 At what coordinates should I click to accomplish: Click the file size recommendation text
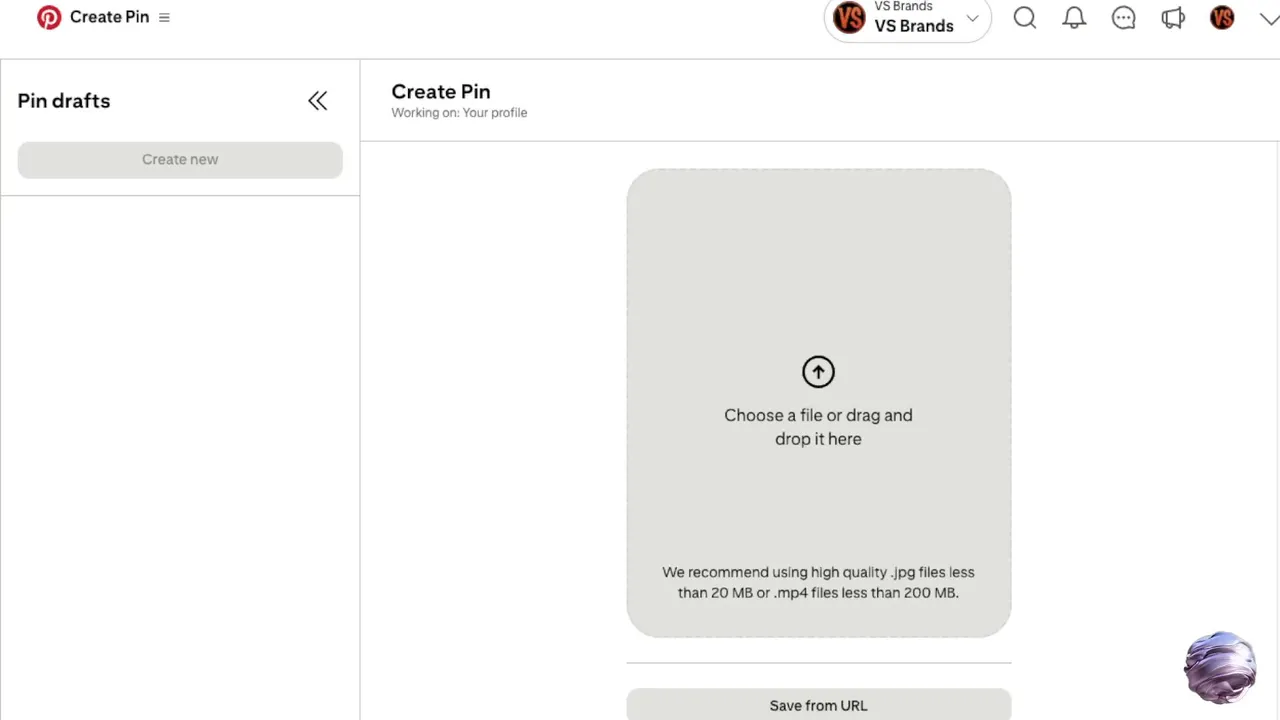click(x=818, y=582)
